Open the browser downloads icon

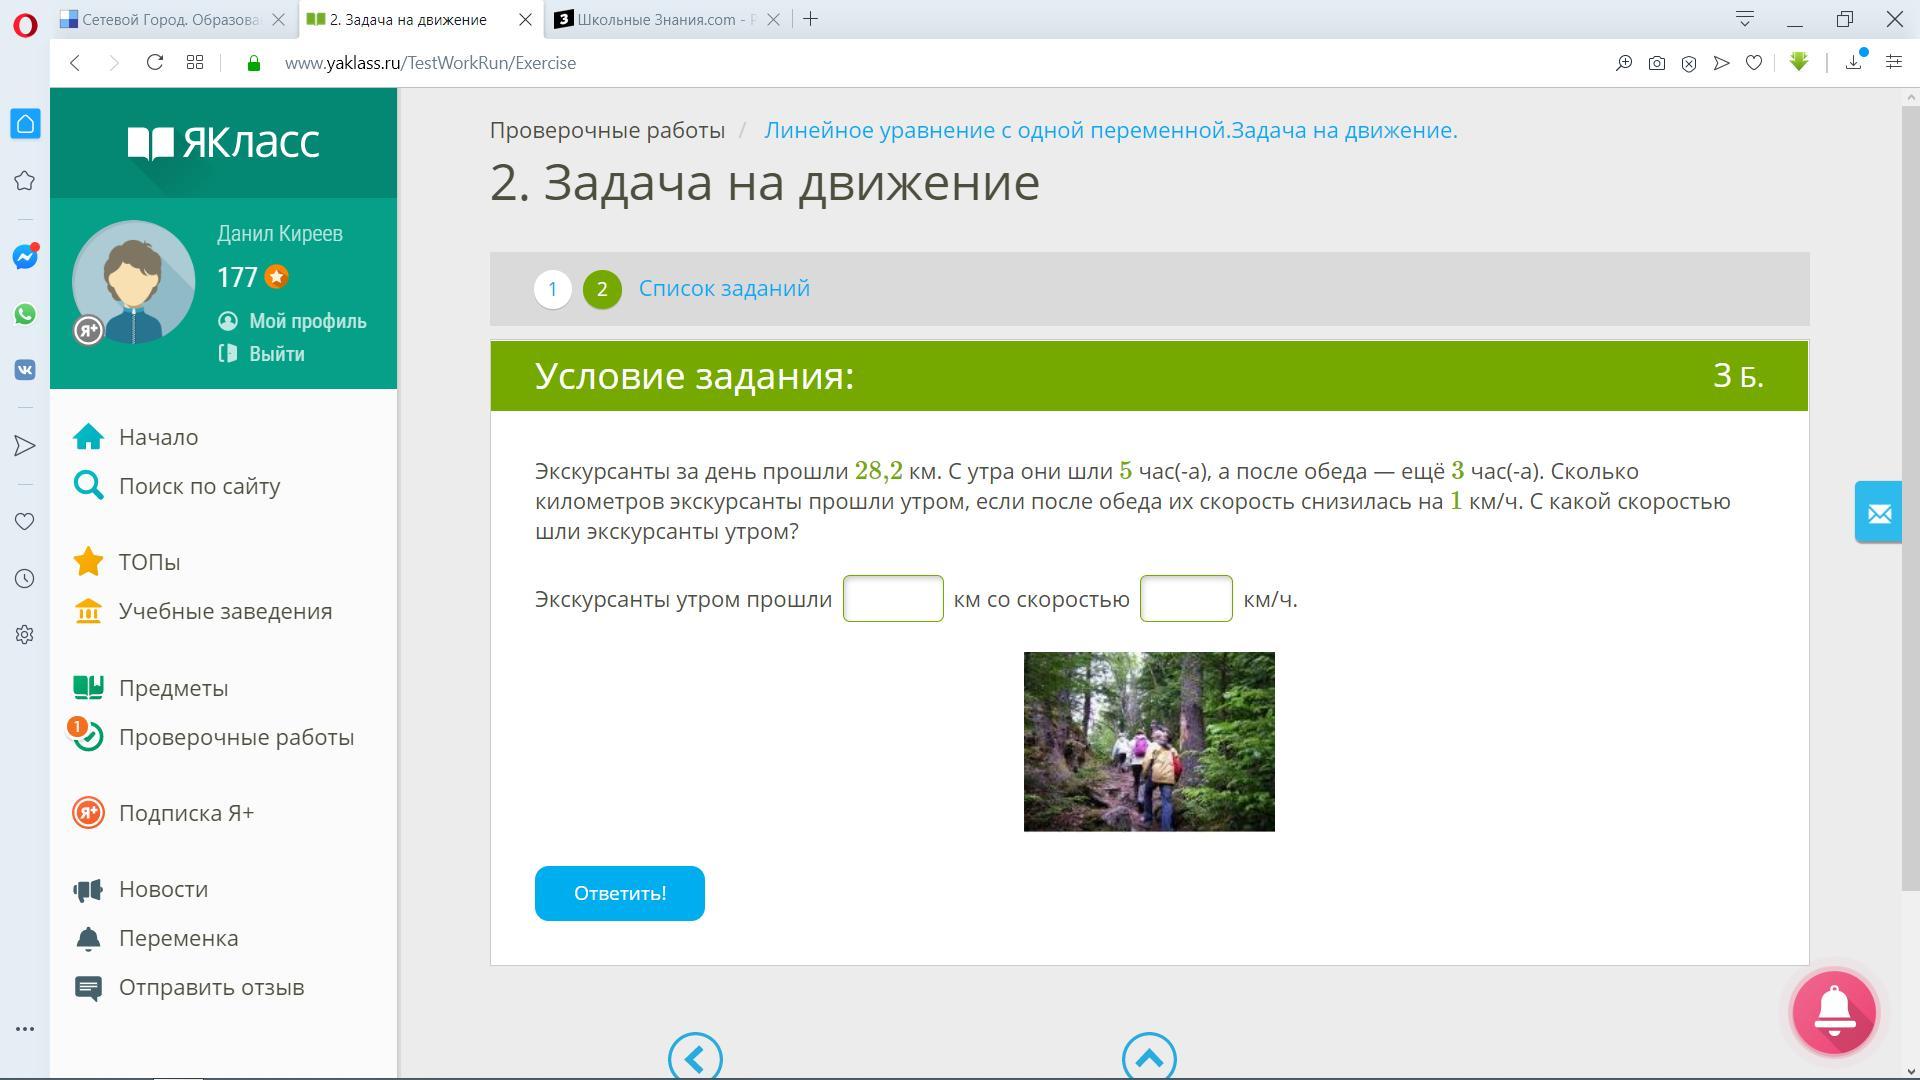click(1853, 63)
